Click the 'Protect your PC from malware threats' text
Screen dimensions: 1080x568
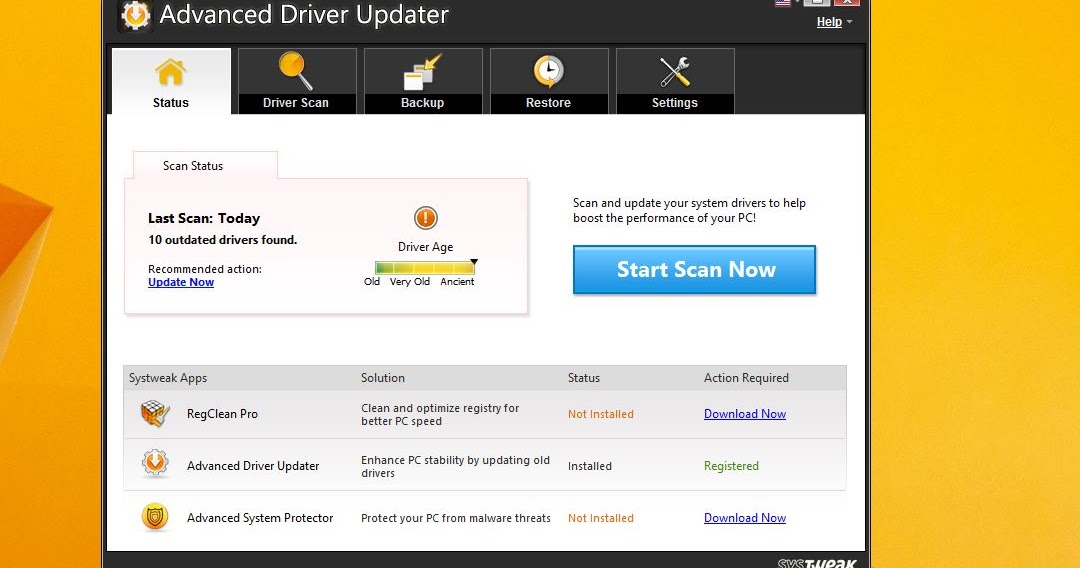(456, 518)
